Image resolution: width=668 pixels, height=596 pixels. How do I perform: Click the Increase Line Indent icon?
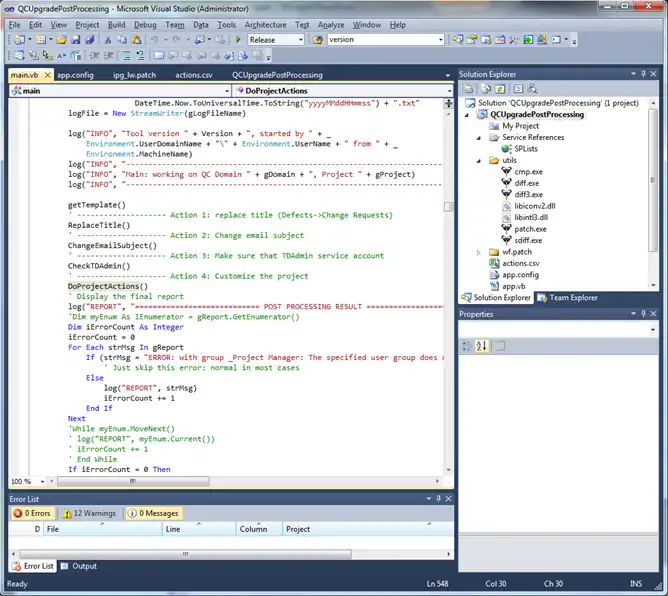tap(109, 55)
